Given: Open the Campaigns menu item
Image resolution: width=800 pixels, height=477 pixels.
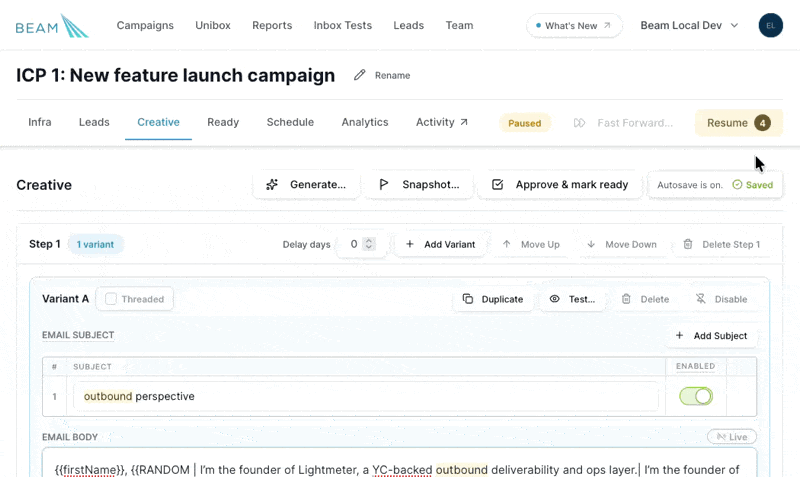Looking at the screenshot, I should point(145,26).
